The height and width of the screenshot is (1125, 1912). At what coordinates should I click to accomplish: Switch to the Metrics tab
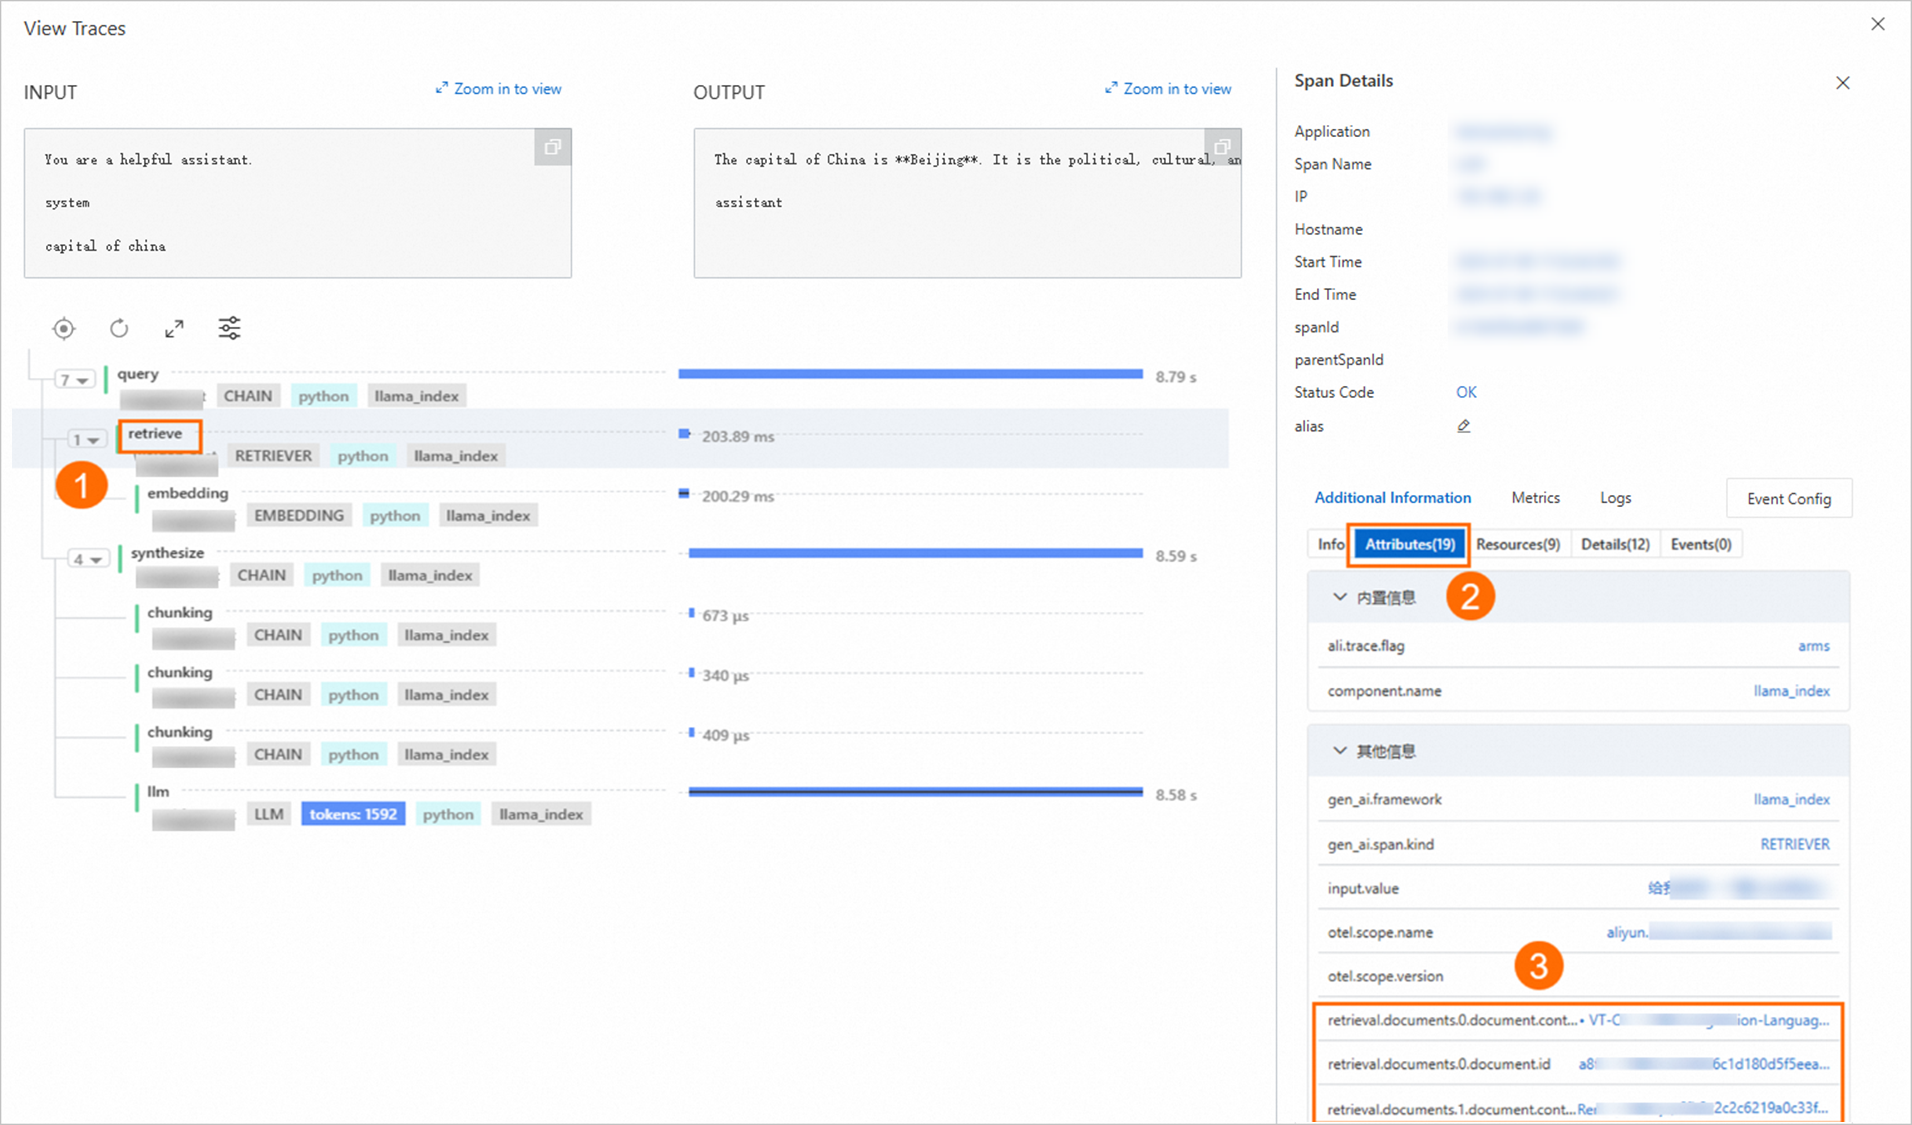pos(1535,498)
